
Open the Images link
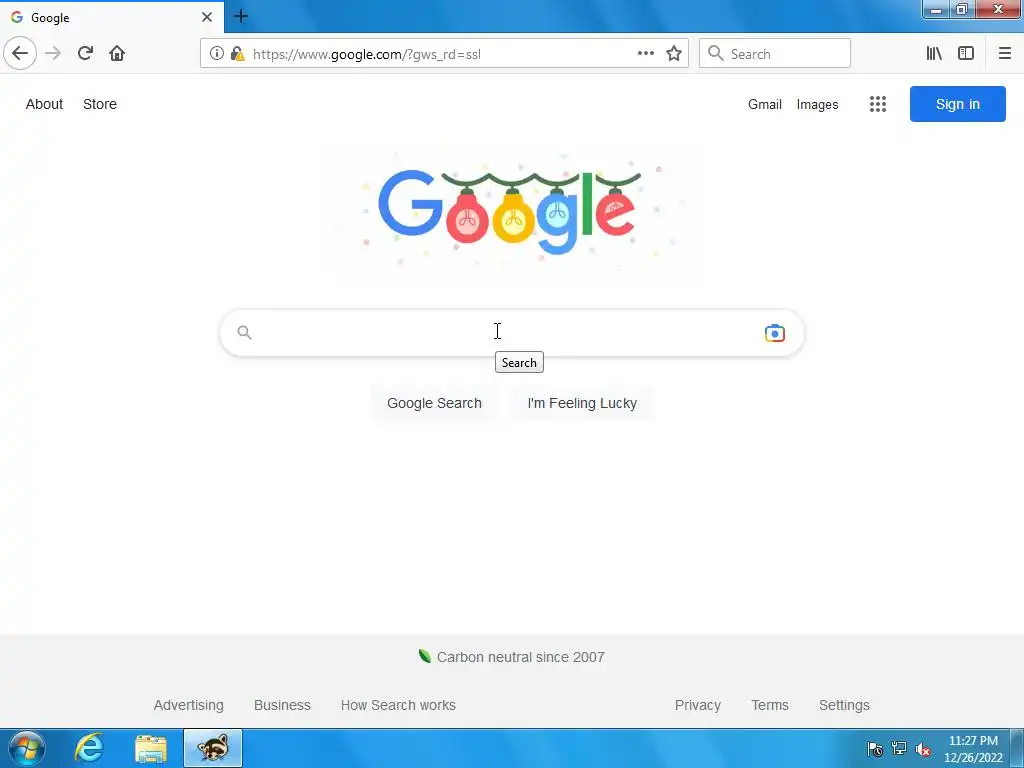coord(817,104)
